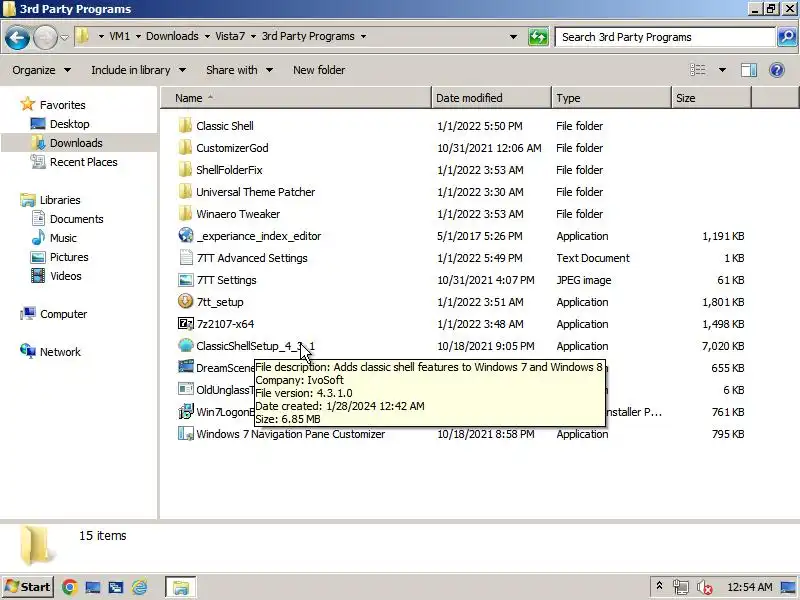
Task: Open the Include in library menu
Action: [138, 70]
